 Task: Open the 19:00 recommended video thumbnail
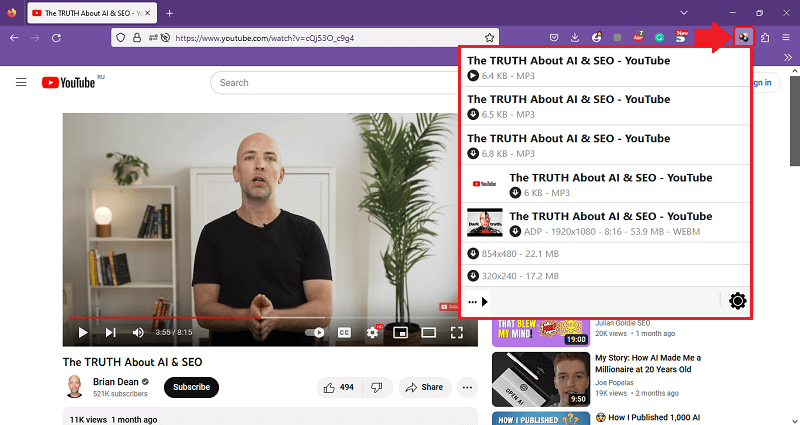point(541,332)
